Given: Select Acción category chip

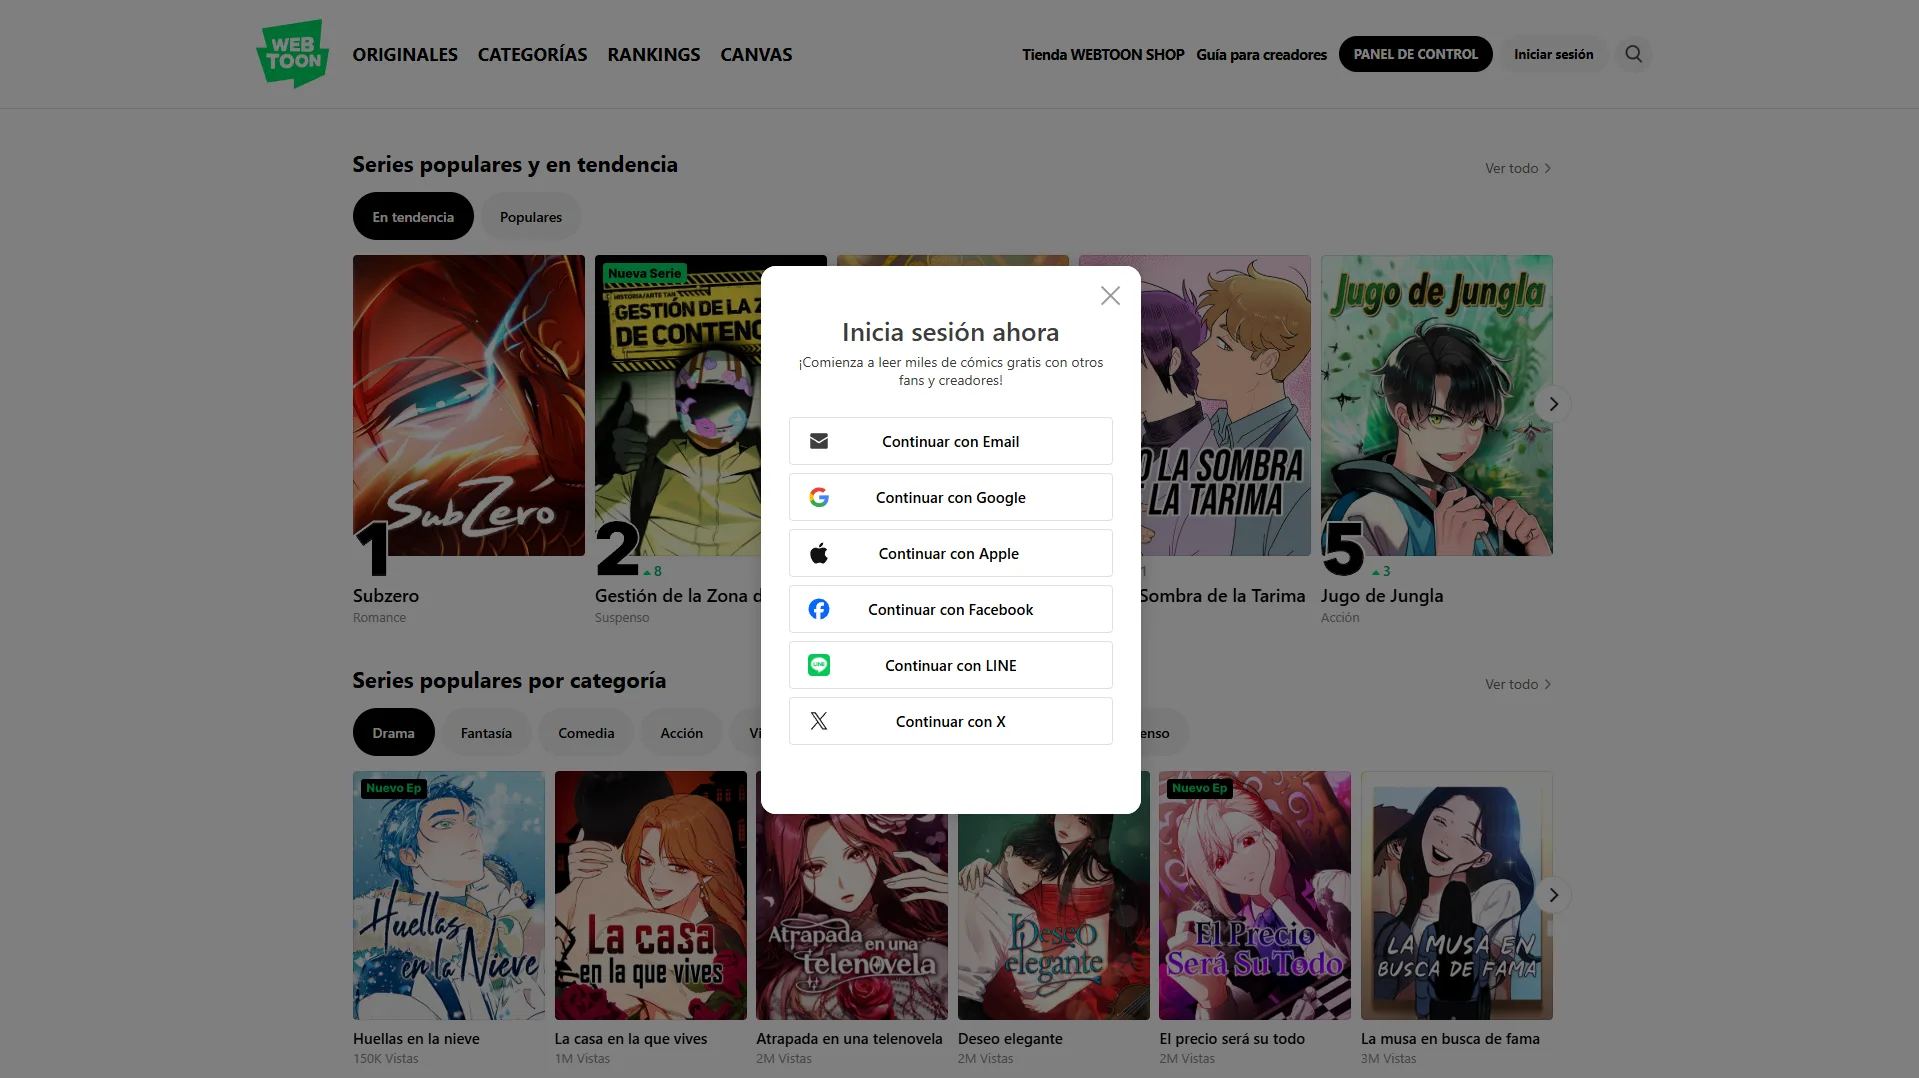Looking at the screenshot, I should [681, 732].
